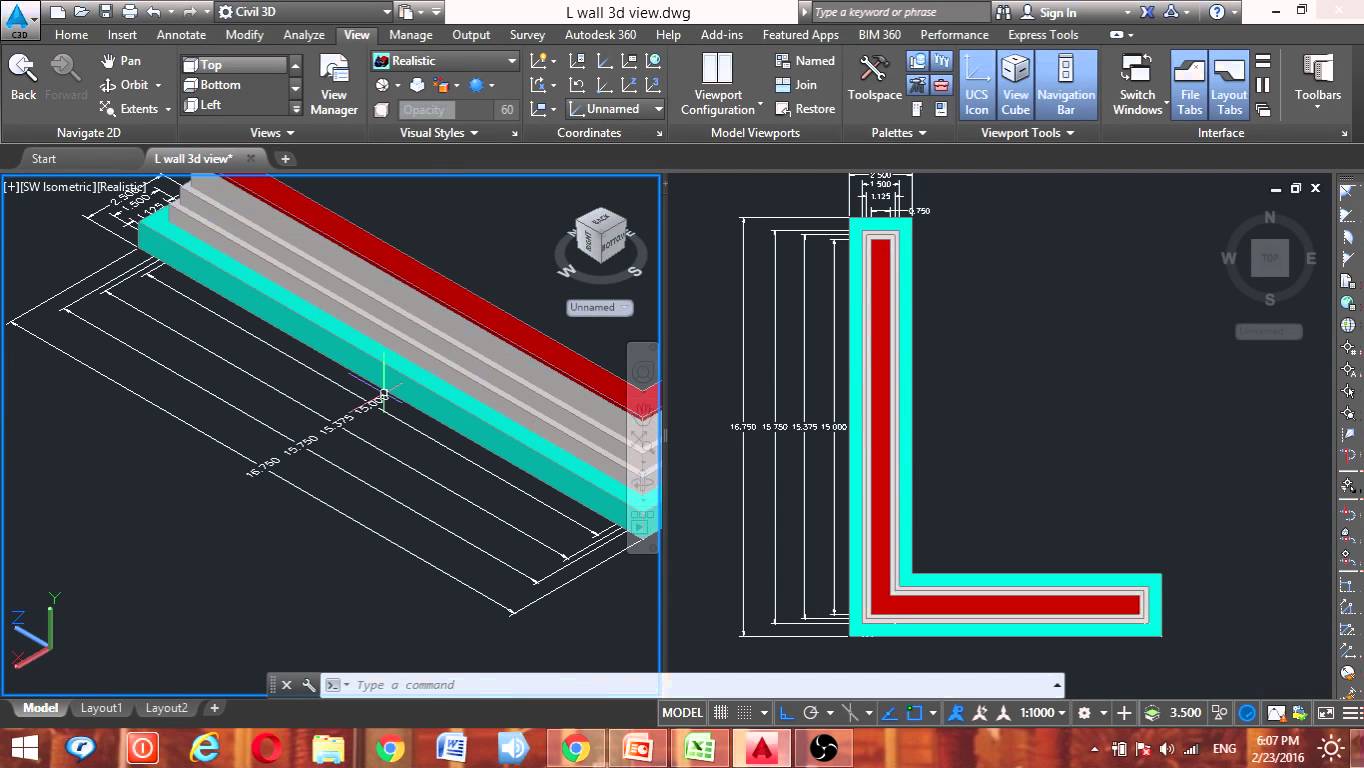Screen dimensions: 1364x768
Task: Toggle ortho mode in the status bar
Action: (786, 712)
